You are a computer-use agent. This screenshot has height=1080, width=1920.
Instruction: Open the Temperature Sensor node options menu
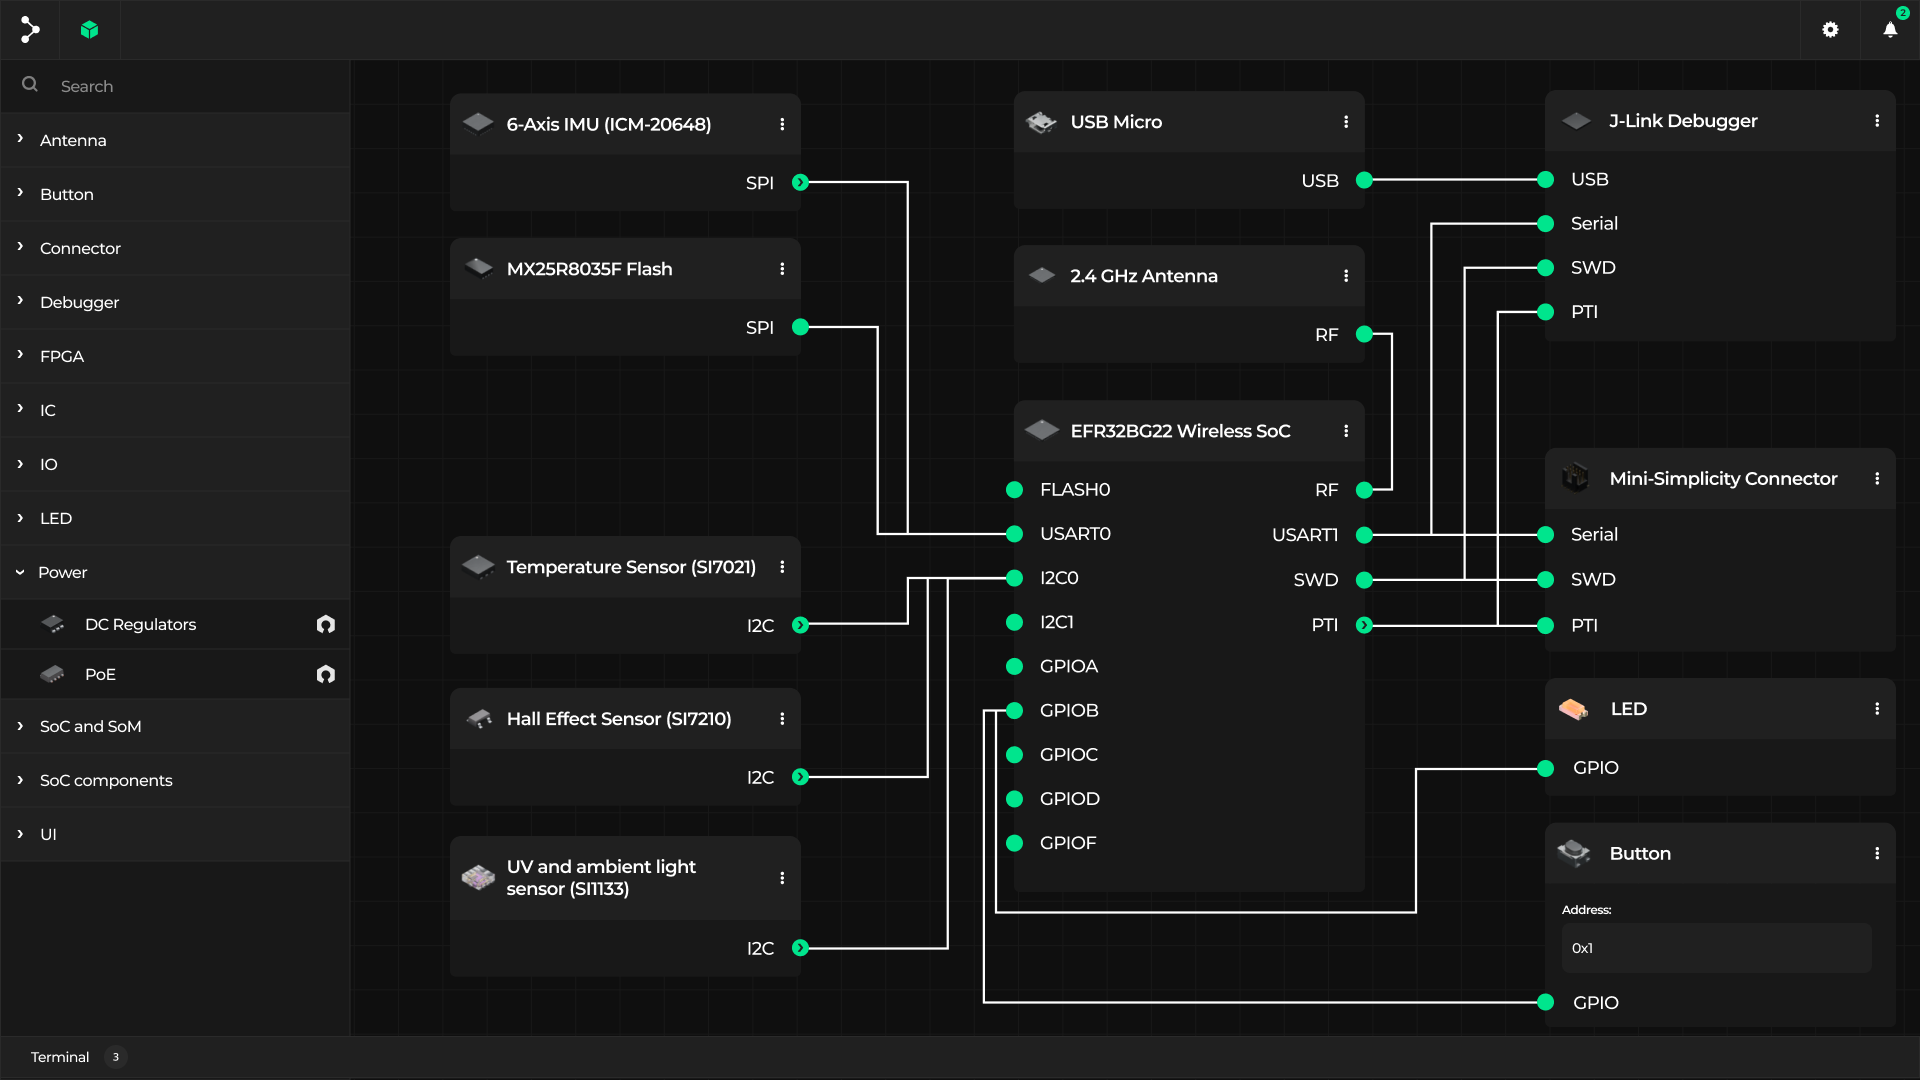782,567
